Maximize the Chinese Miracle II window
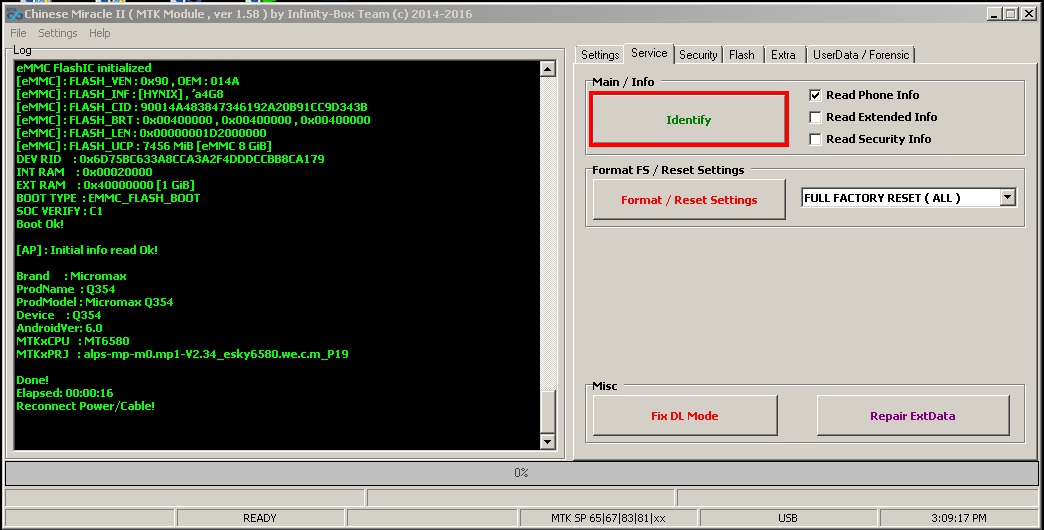The width and height of the screenshot is (1044, 530). coord(1010,13)
